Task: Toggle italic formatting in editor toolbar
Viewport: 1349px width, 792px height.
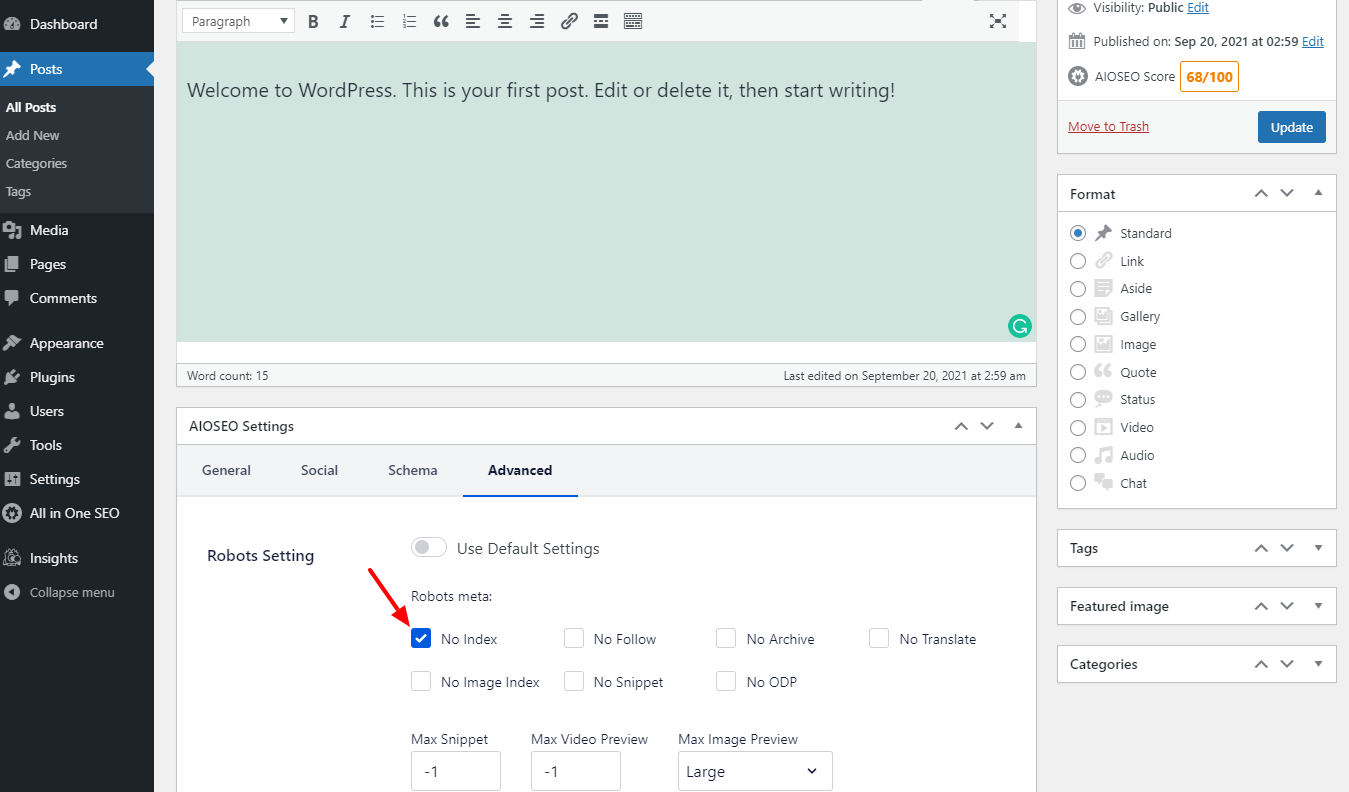Action: point(345,21)
